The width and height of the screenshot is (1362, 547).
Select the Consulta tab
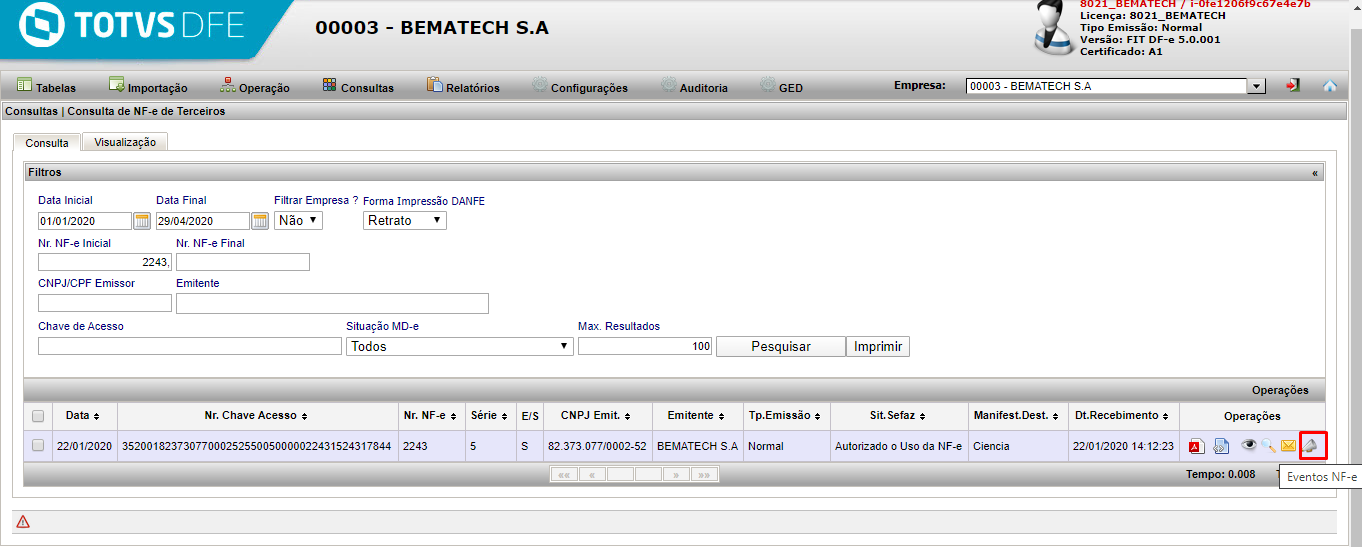47,142
